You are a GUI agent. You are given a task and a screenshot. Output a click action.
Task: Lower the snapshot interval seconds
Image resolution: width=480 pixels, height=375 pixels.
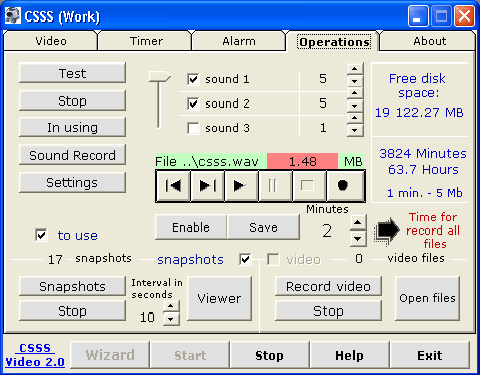171,319
